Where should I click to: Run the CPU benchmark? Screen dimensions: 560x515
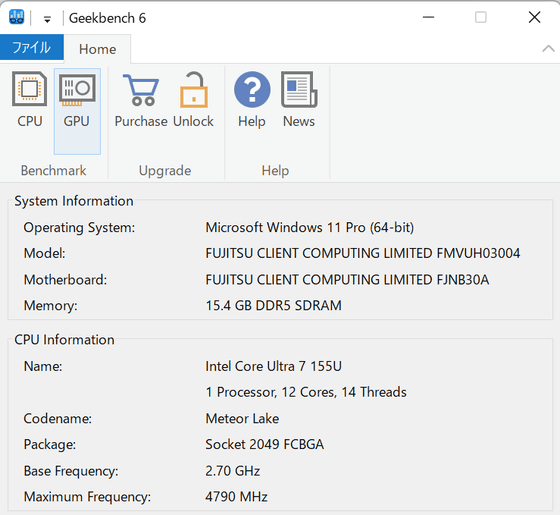(30, 100)
